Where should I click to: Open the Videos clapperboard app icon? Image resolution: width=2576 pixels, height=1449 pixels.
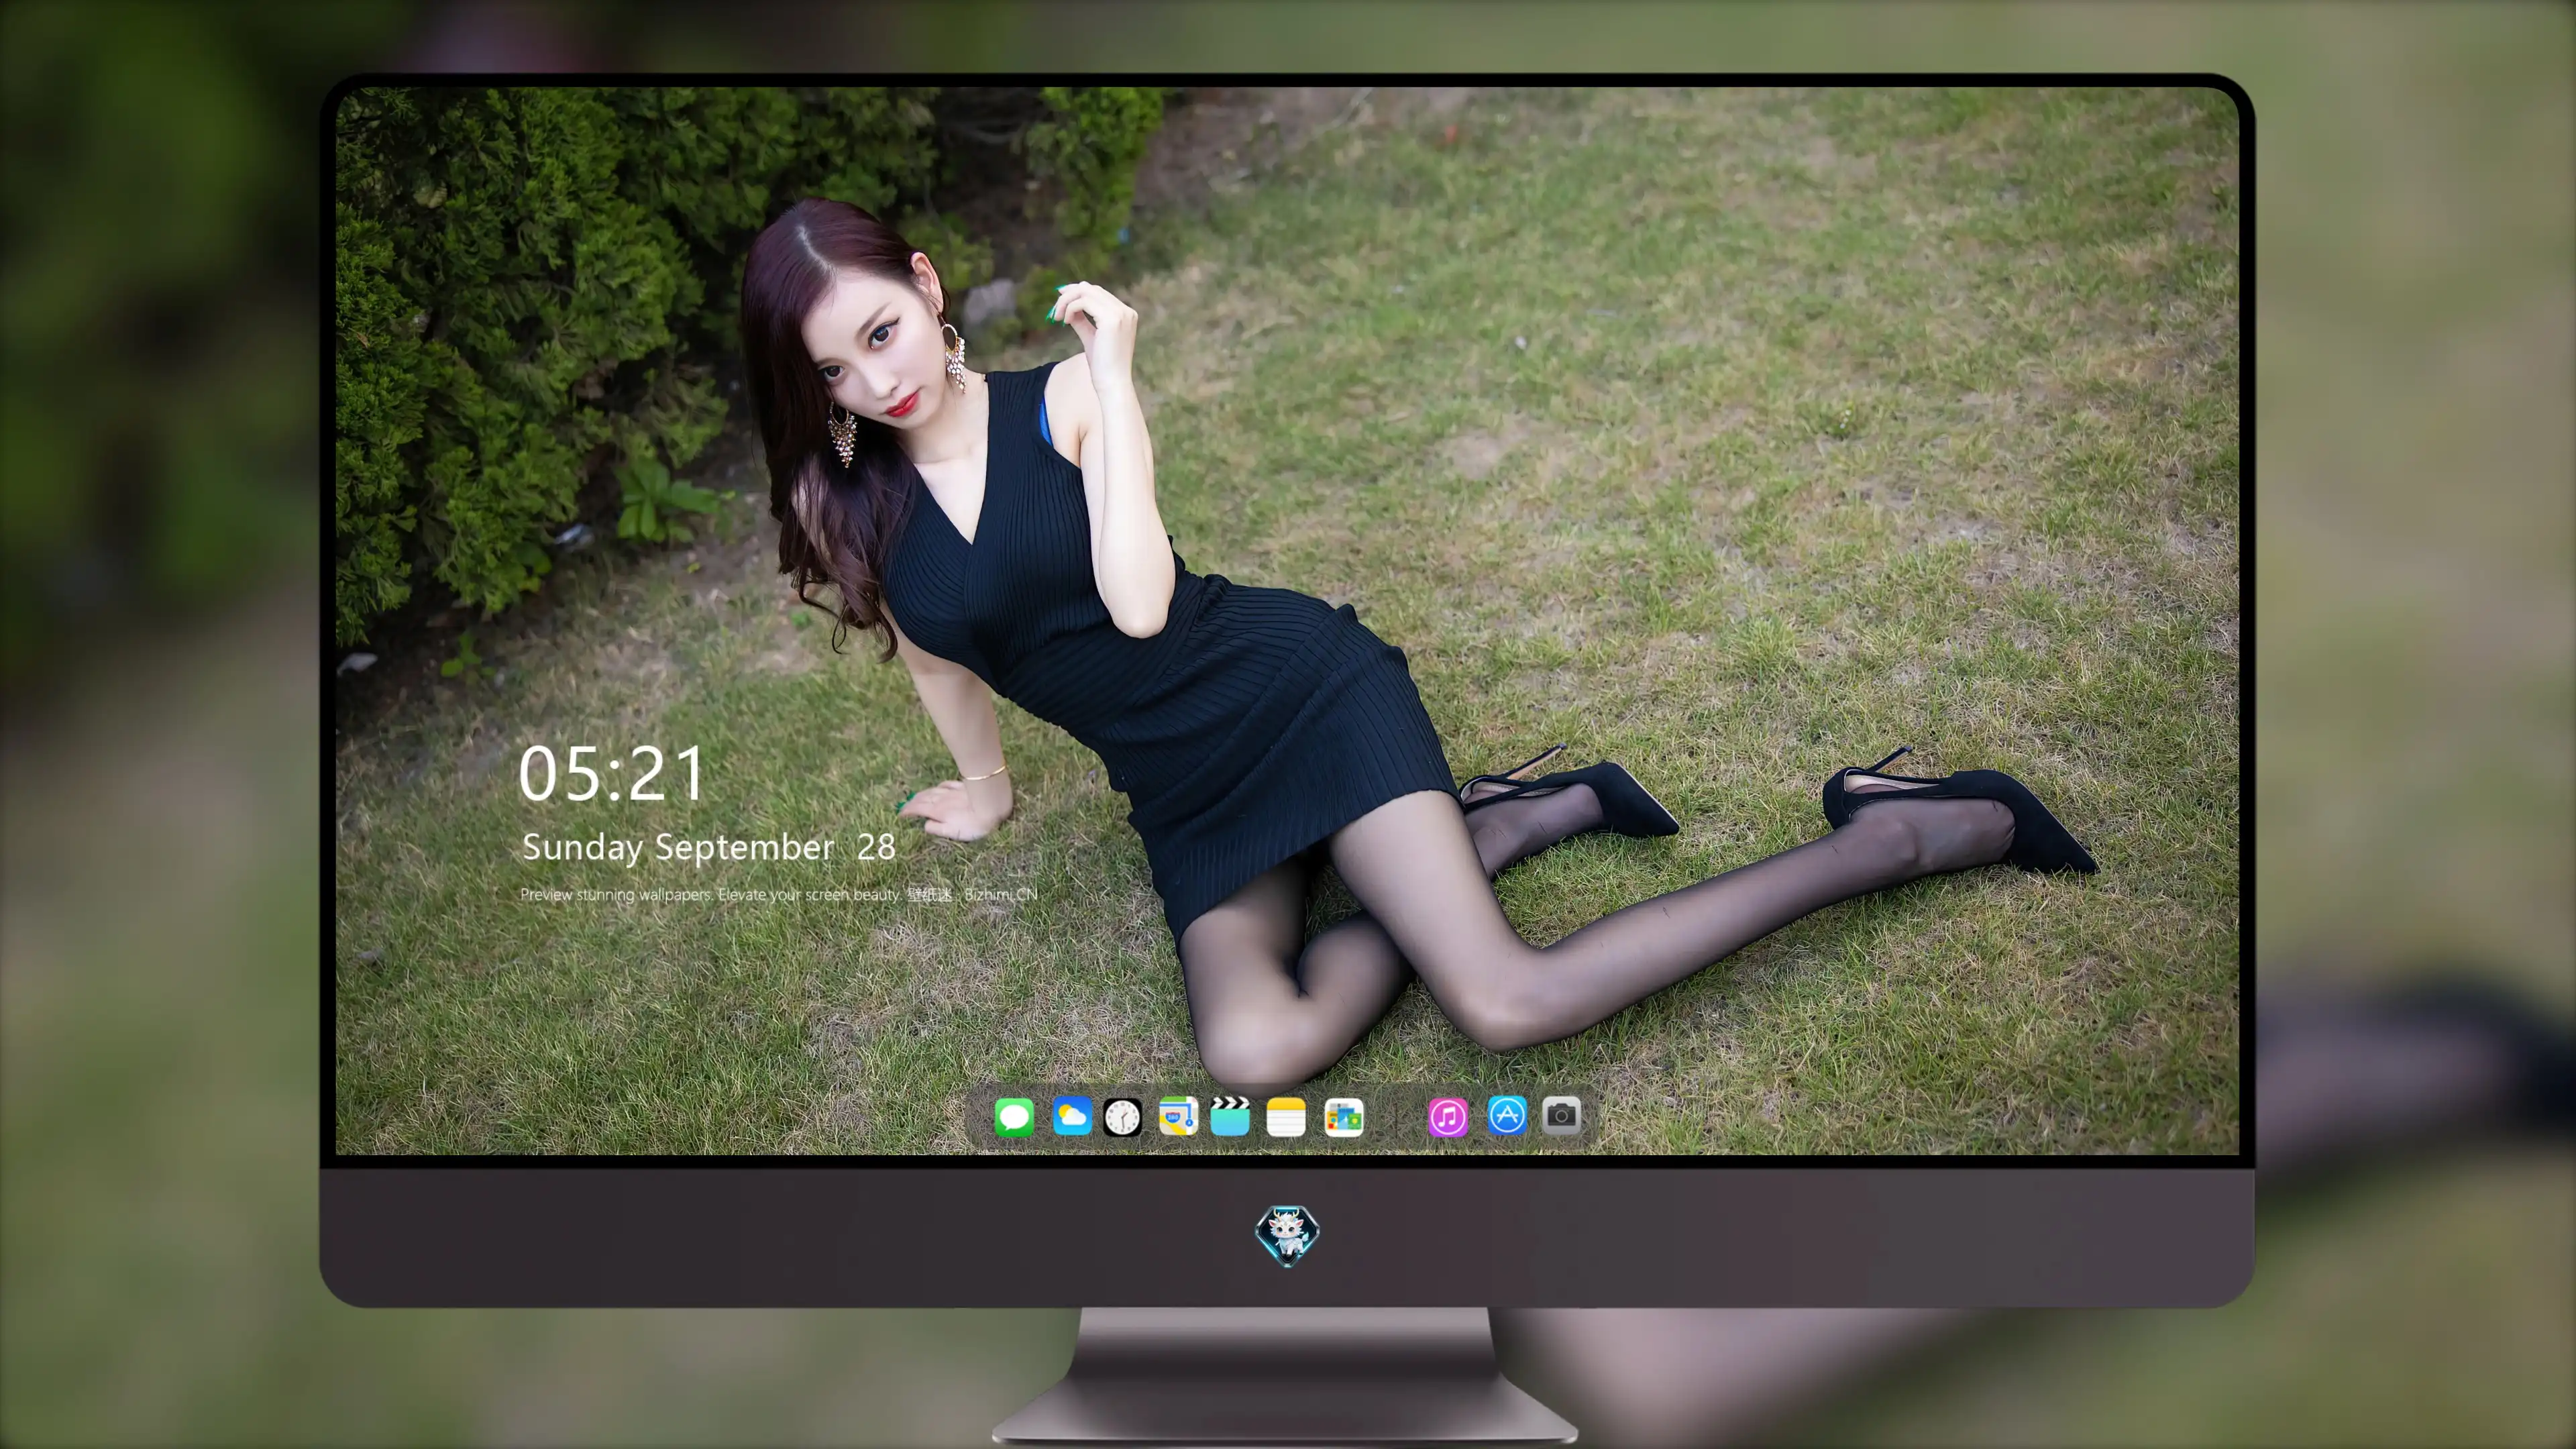pos(1230,1116)
